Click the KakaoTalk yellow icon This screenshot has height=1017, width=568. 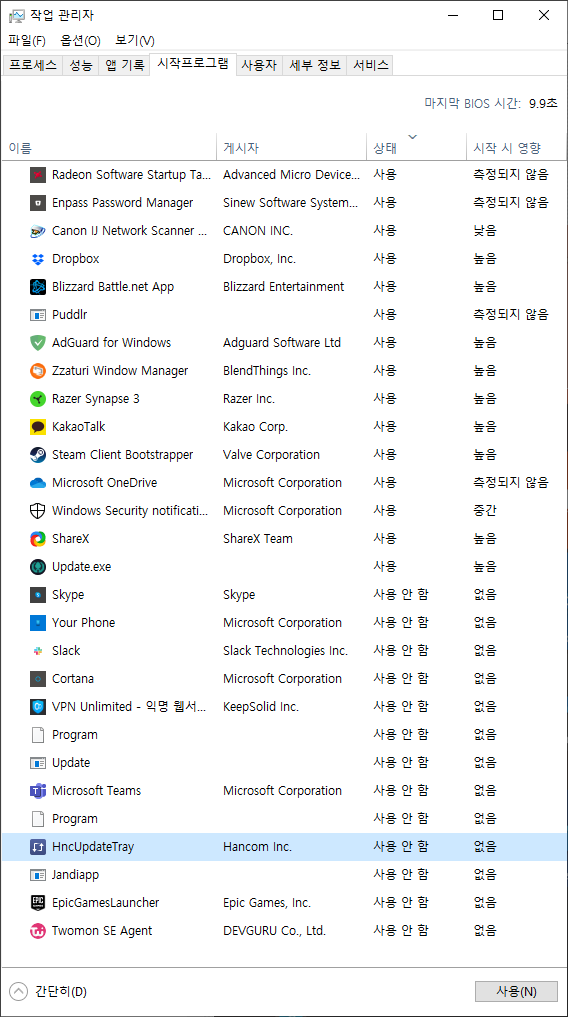tap(38, 427)
